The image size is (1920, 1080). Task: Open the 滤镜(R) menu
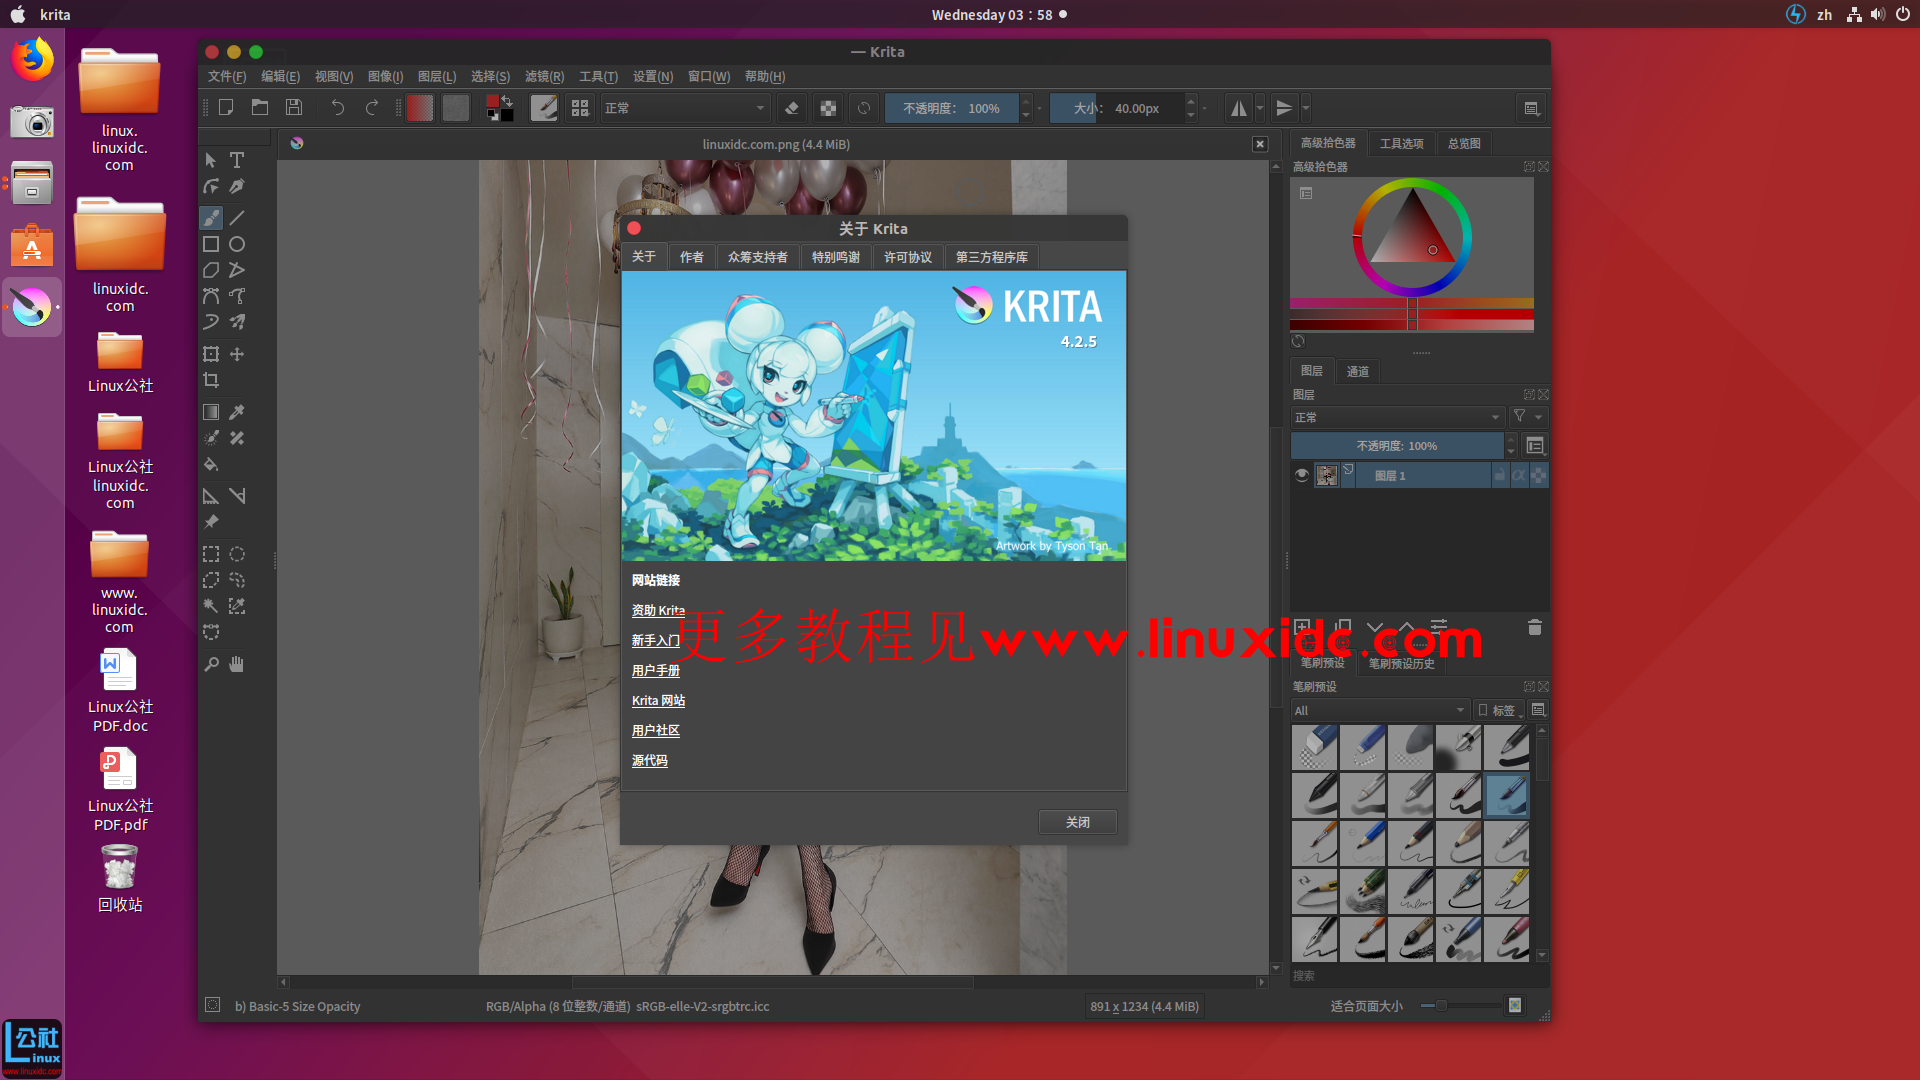[x=544, y=77]
